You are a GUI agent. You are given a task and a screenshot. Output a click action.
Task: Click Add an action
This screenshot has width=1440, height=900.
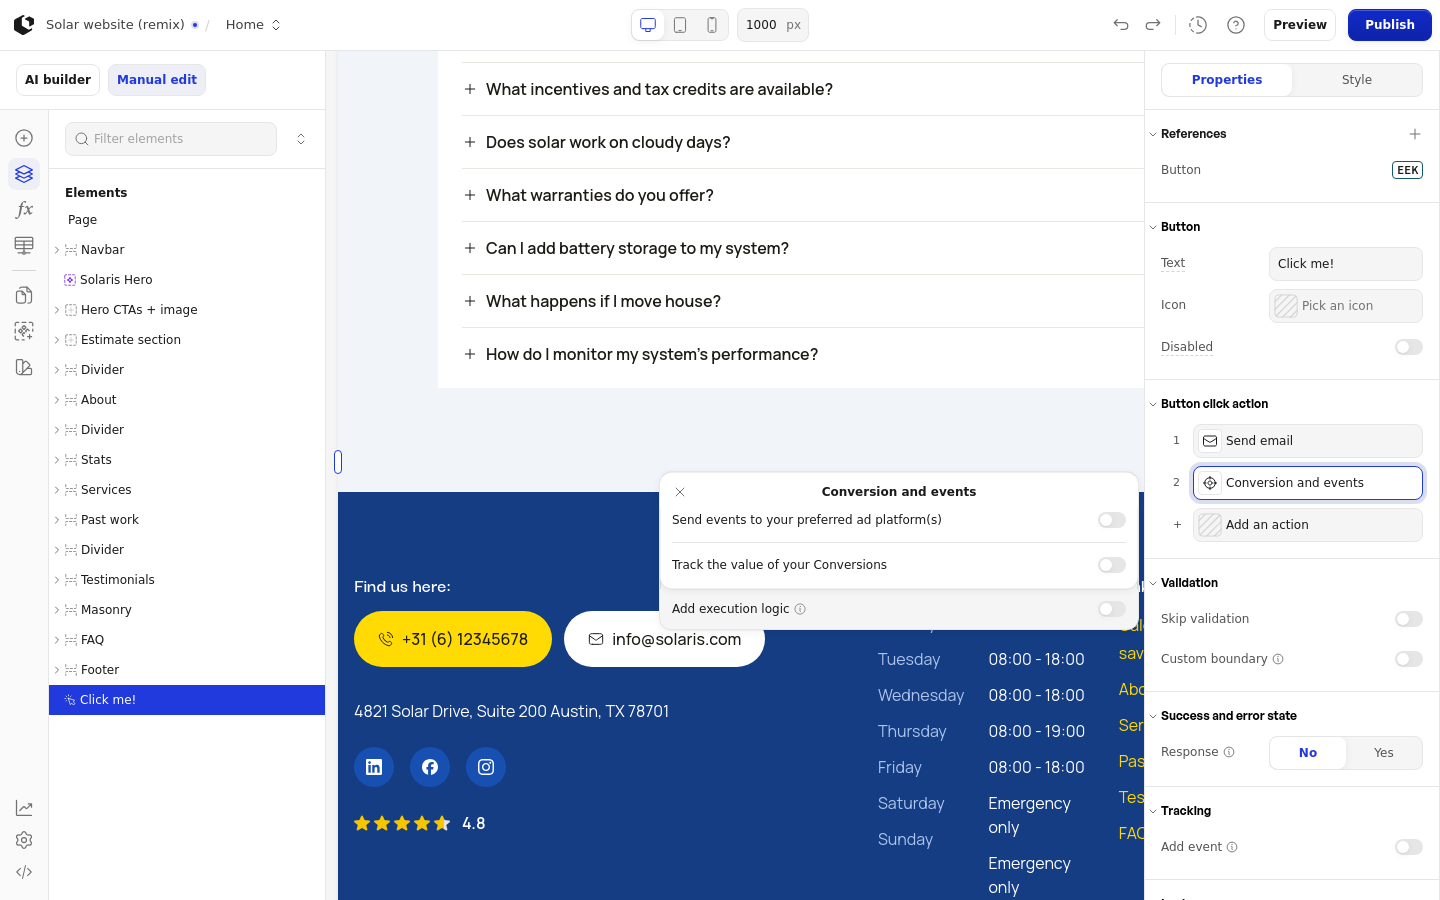coord(1308,525)
